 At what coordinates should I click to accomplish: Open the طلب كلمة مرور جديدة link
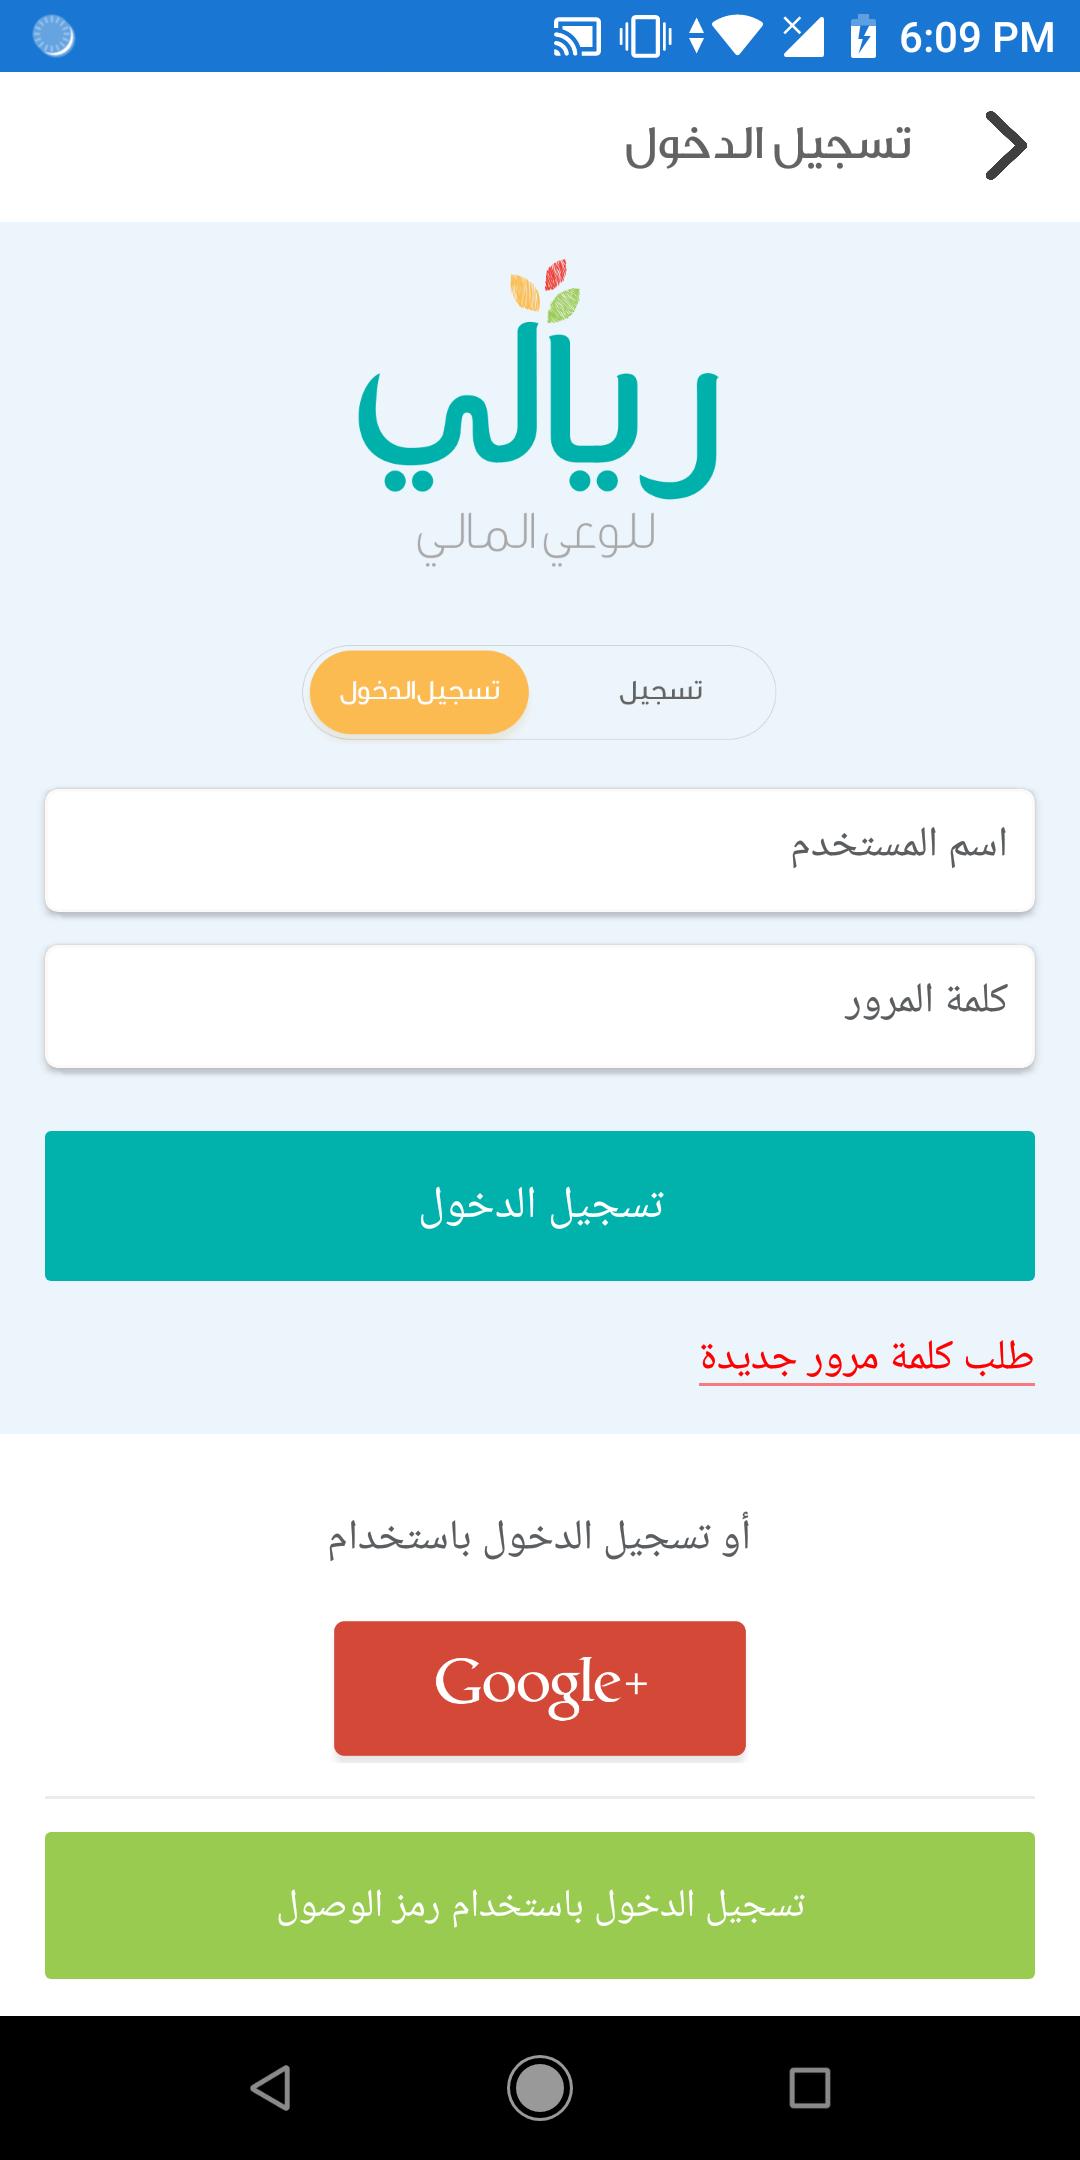pos(866,1360)
